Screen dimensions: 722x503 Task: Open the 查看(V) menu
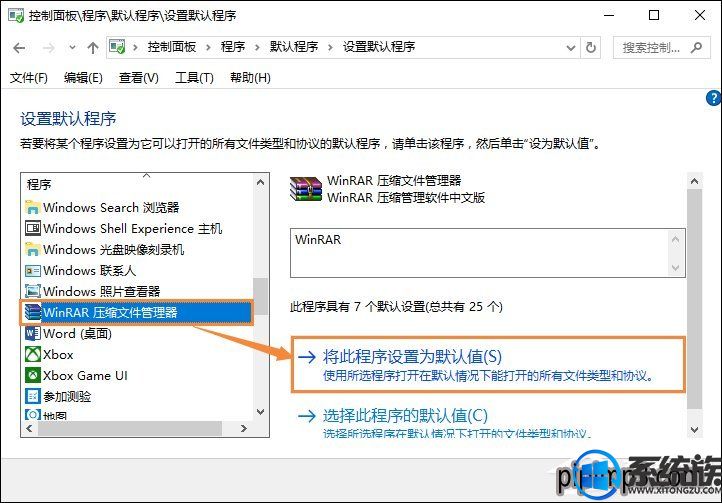pos(139,78)
